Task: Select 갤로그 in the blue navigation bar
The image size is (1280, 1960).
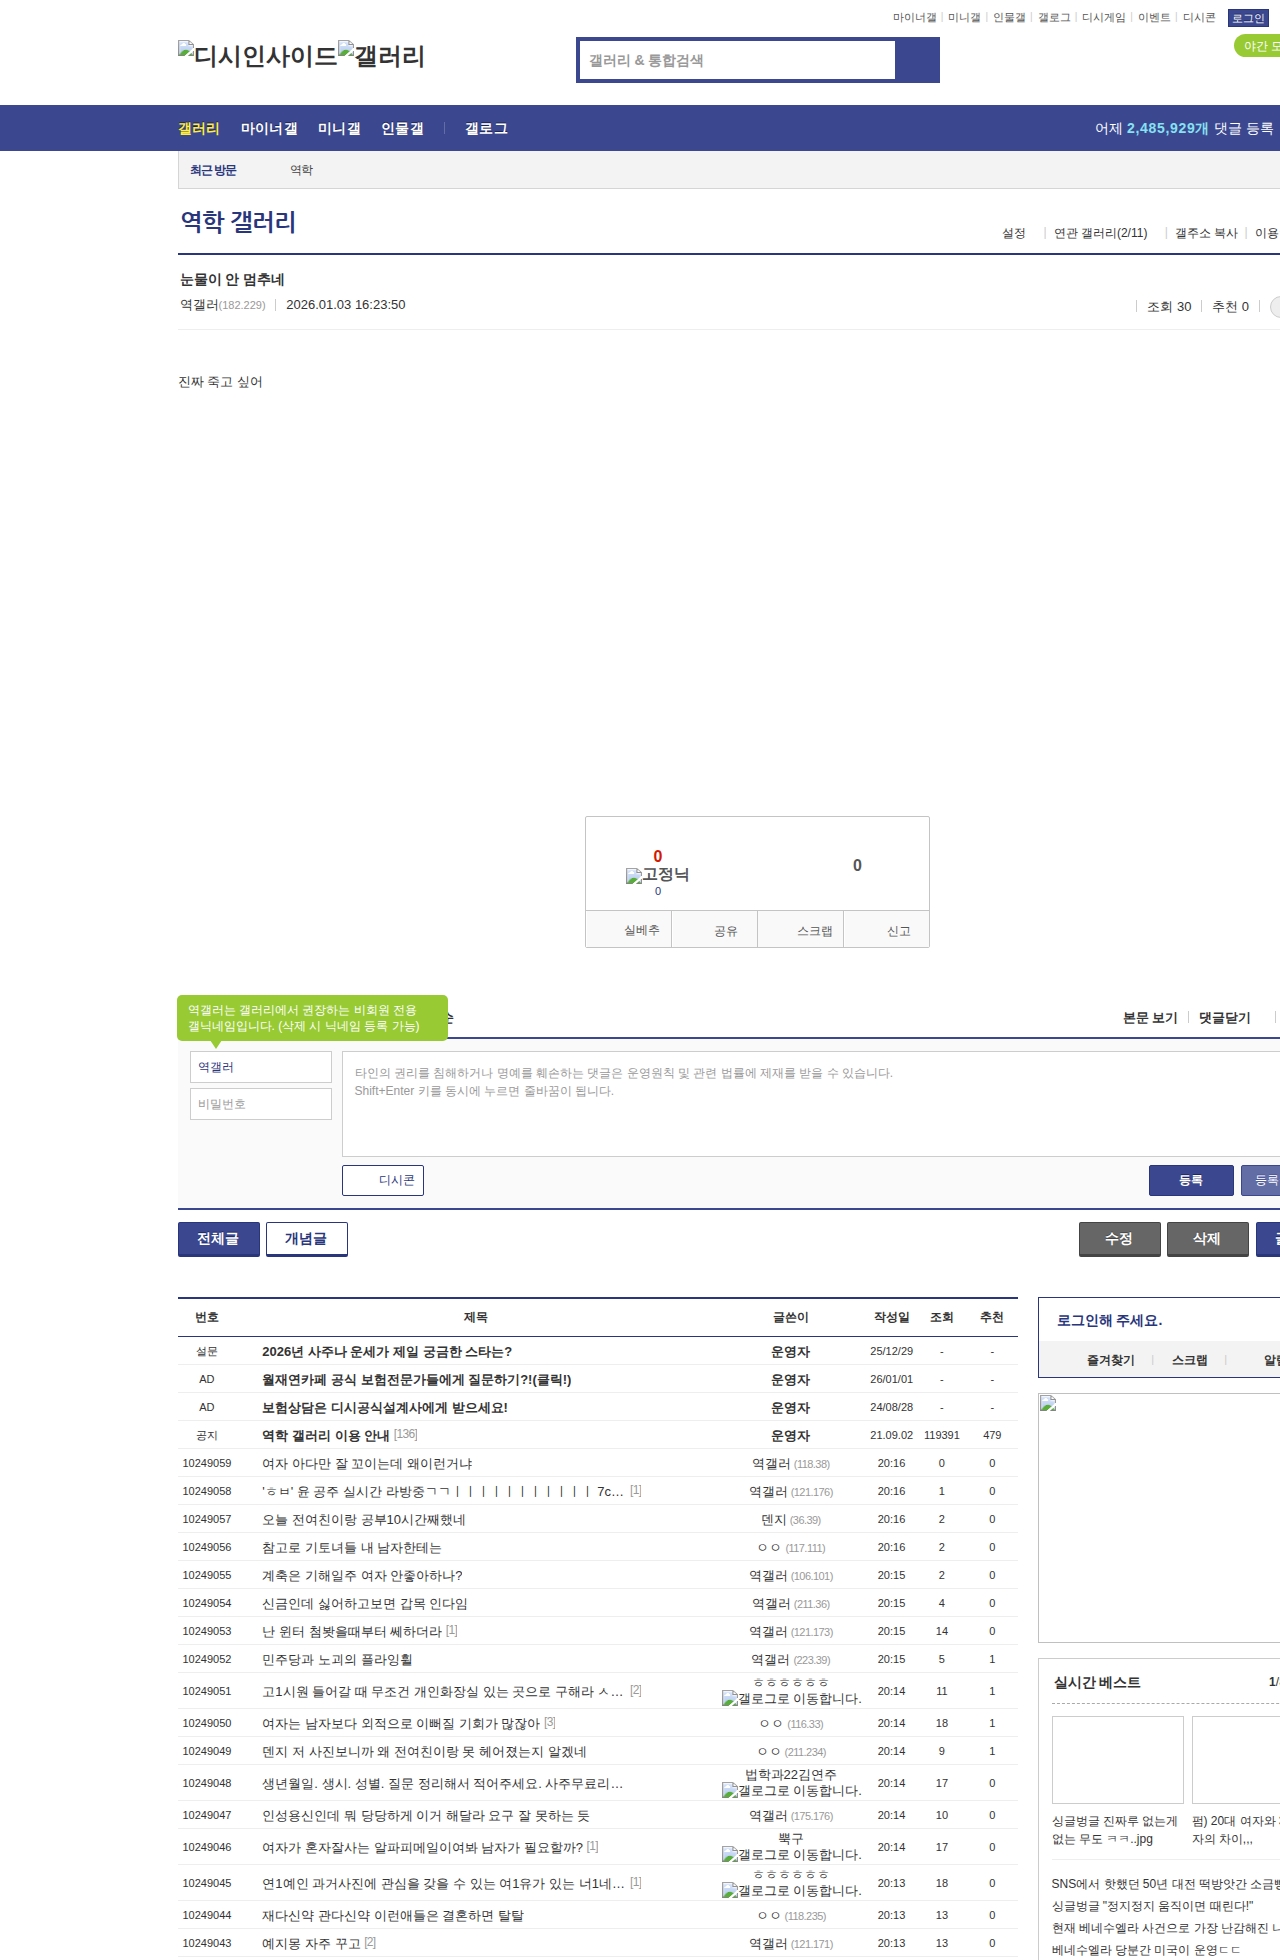Action: [486, 129]
